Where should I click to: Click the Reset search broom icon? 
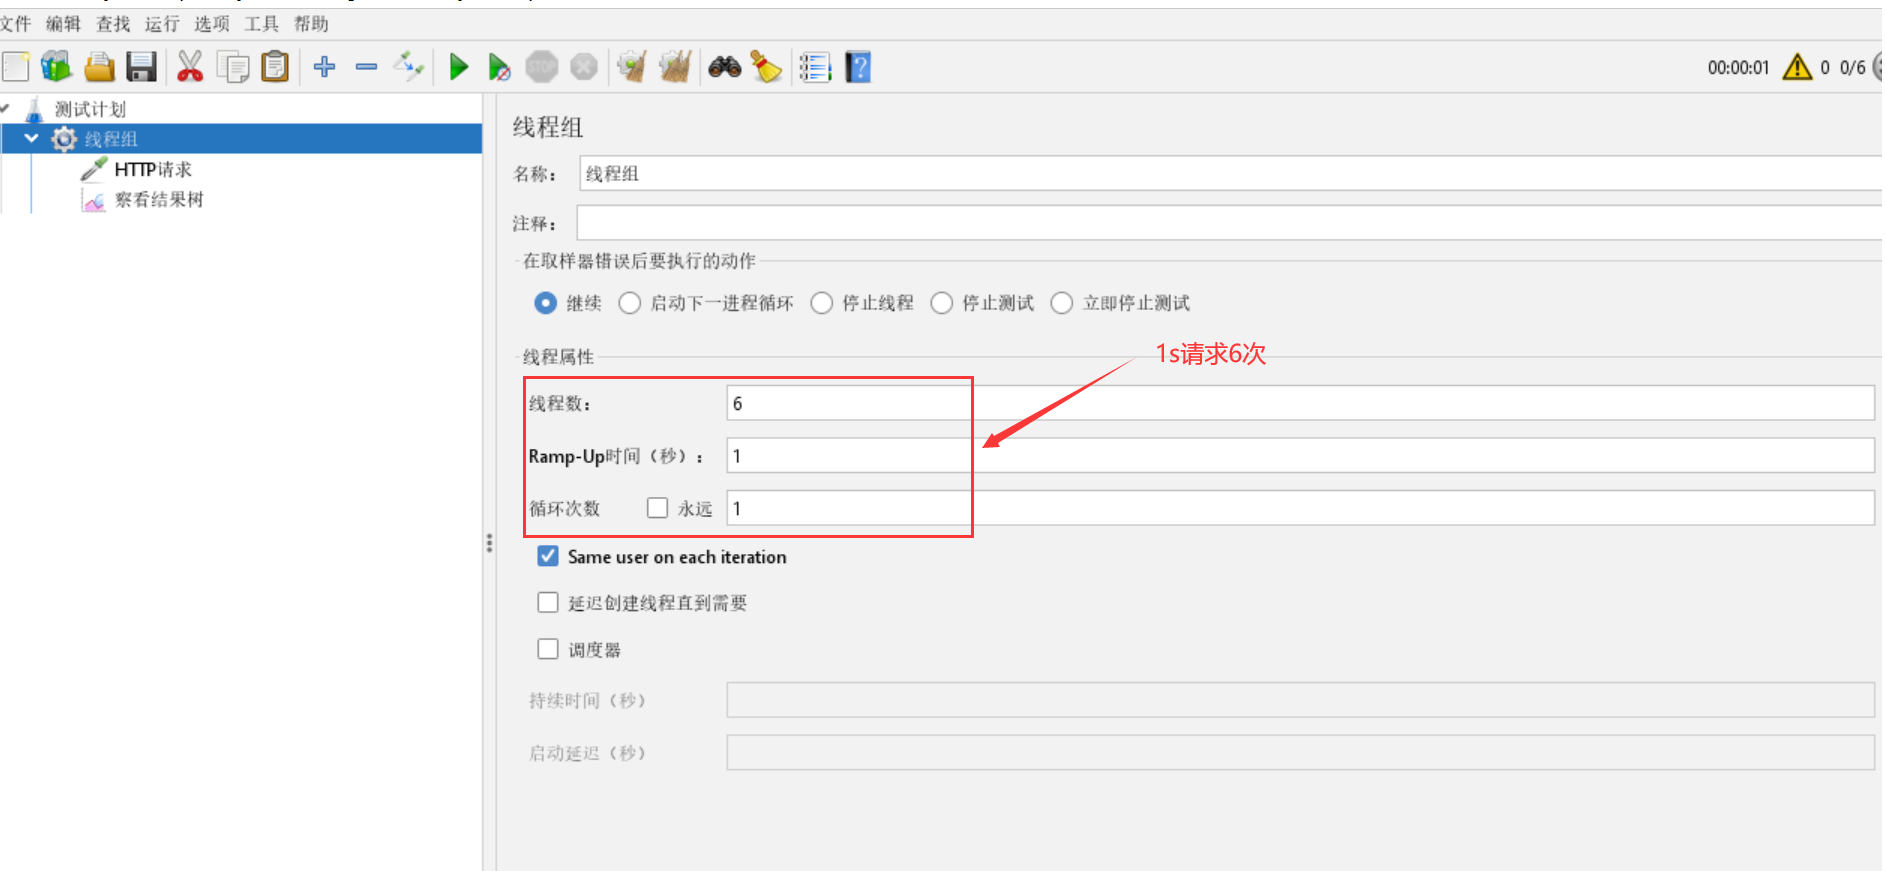tap(766, 67)
